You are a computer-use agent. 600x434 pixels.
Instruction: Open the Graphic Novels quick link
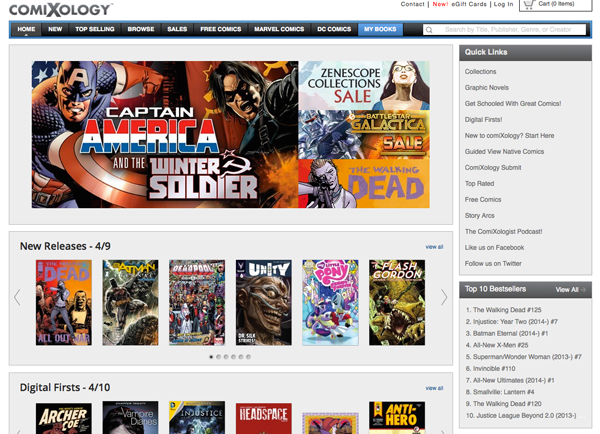(487, 88)
